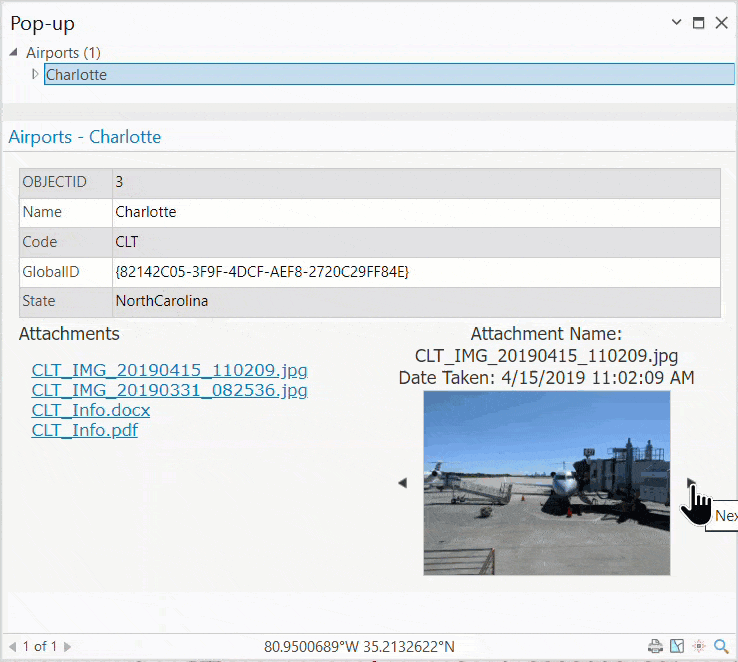Select the Airports (1) tree label

[64, 53]
